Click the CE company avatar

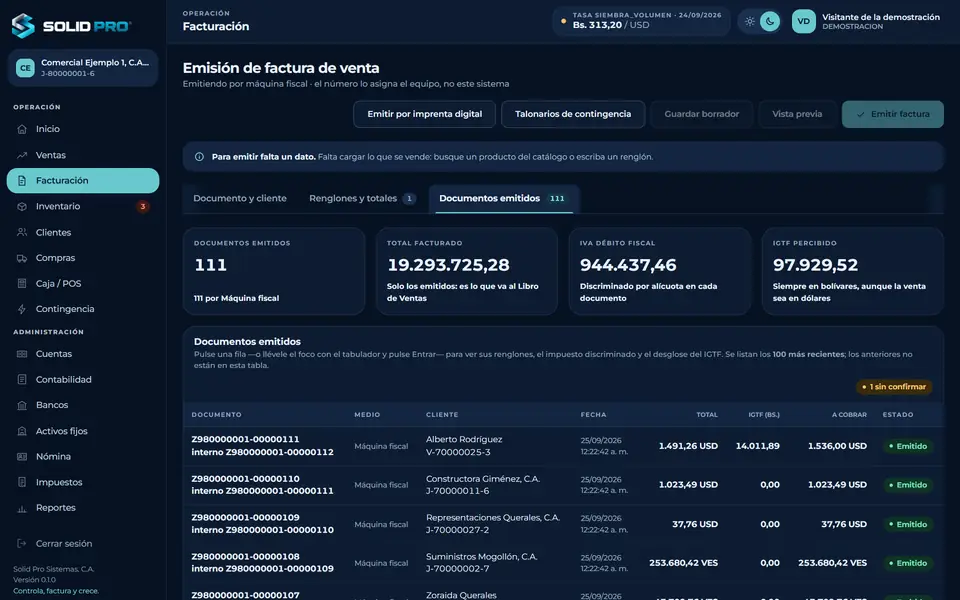click(x=25, y=68)
